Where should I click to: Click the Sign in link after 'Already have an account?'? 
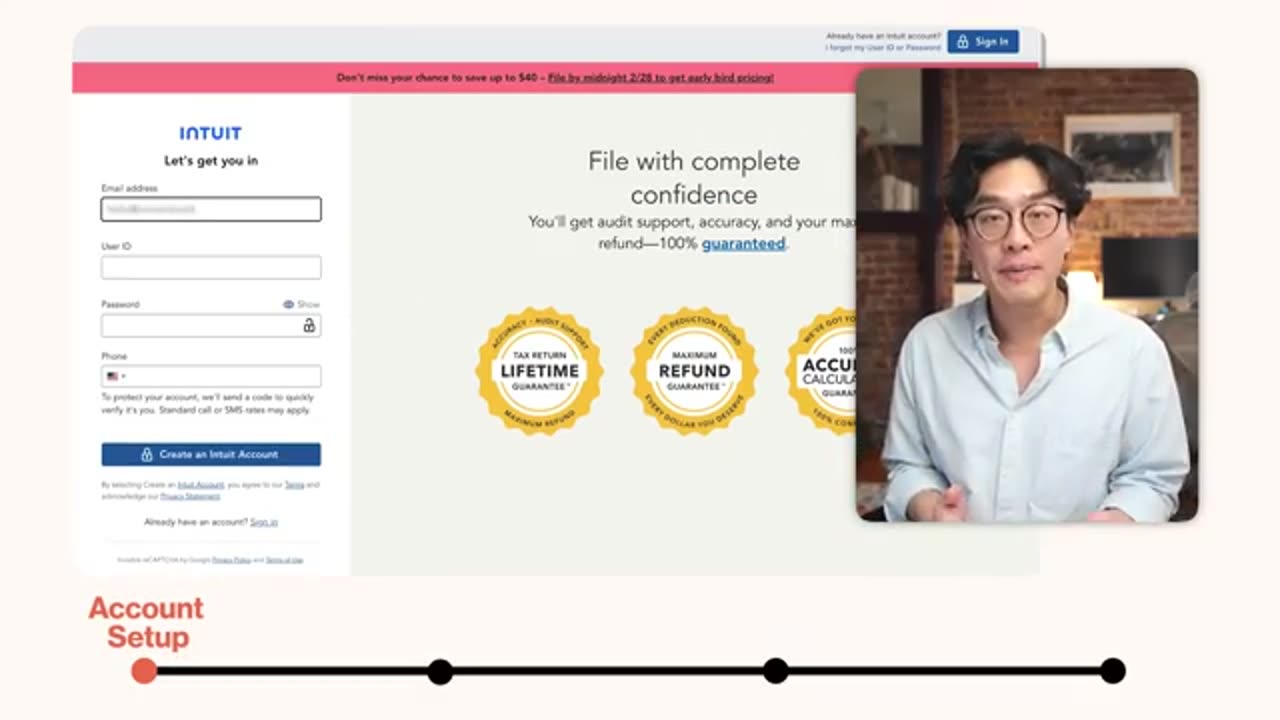tap(264, 522)
